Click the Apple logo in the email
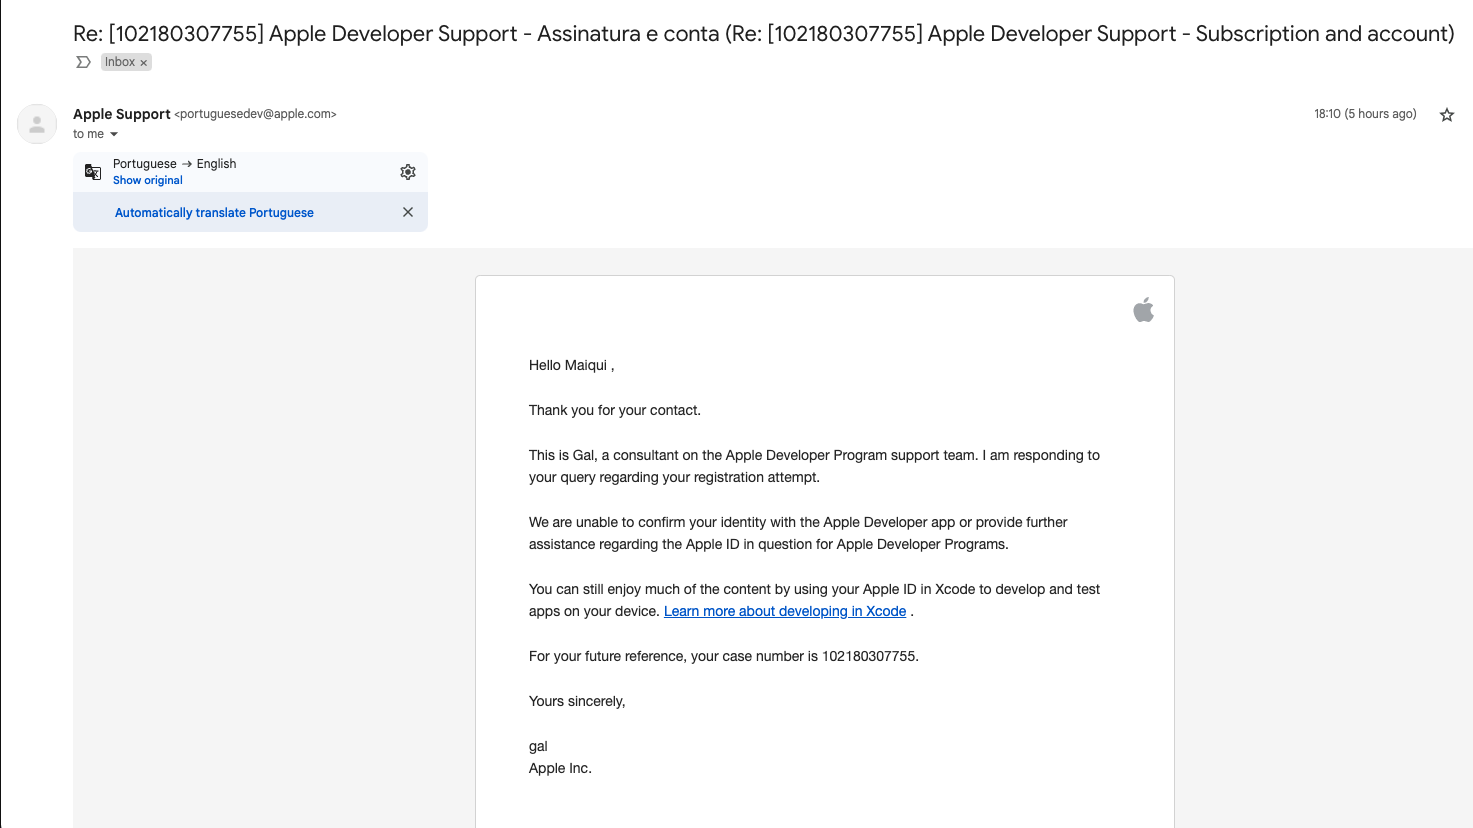1473x828 pixels. click(1144, 310)
